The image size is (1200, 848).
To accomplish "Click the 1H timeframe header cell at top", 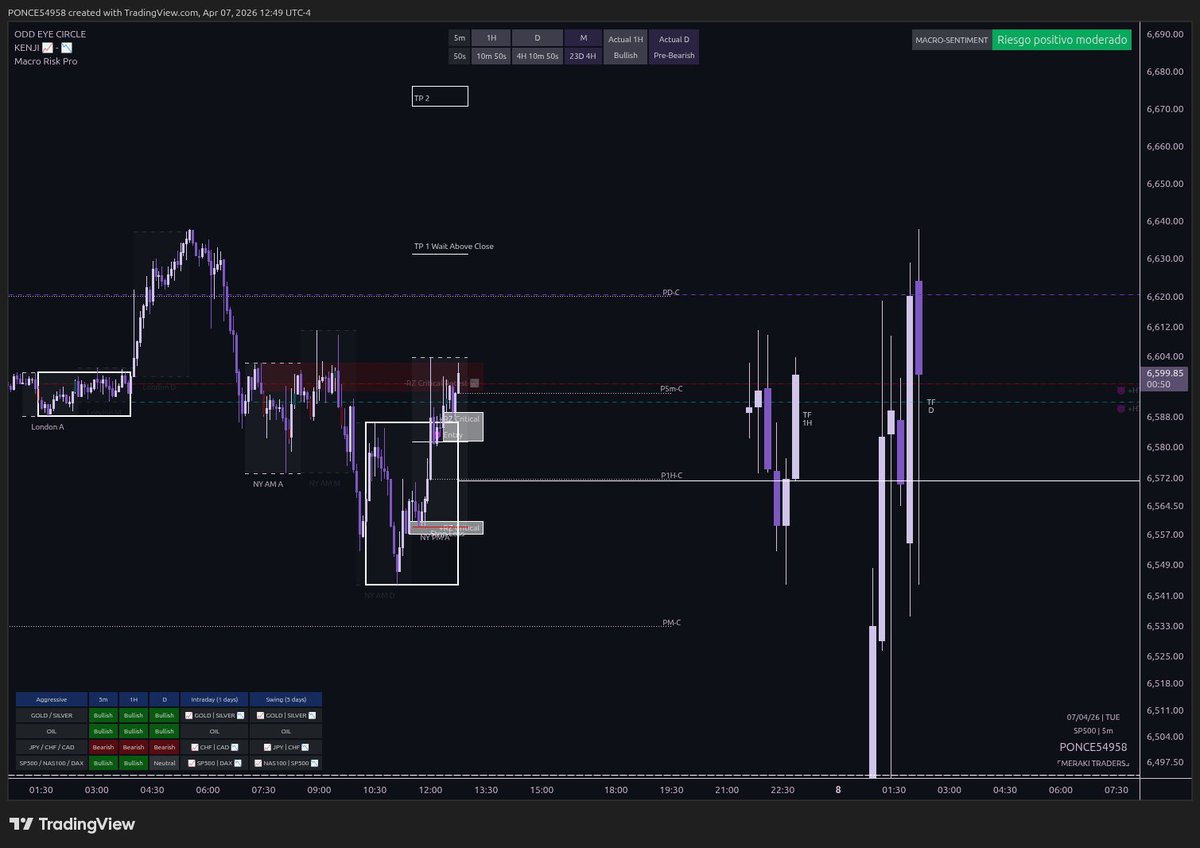I will point(491,38).
